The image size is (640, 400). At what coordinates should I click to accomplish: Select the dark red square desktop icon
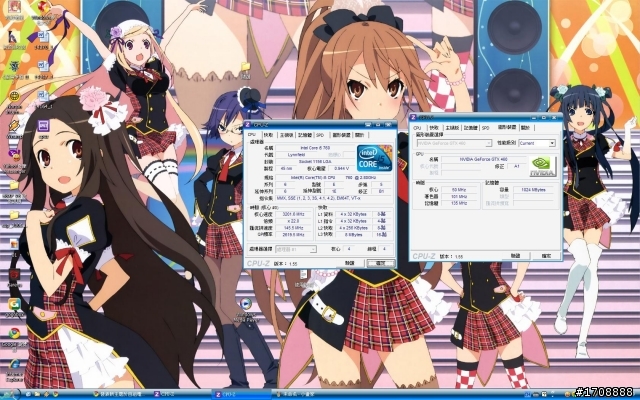tap(14, 274)
